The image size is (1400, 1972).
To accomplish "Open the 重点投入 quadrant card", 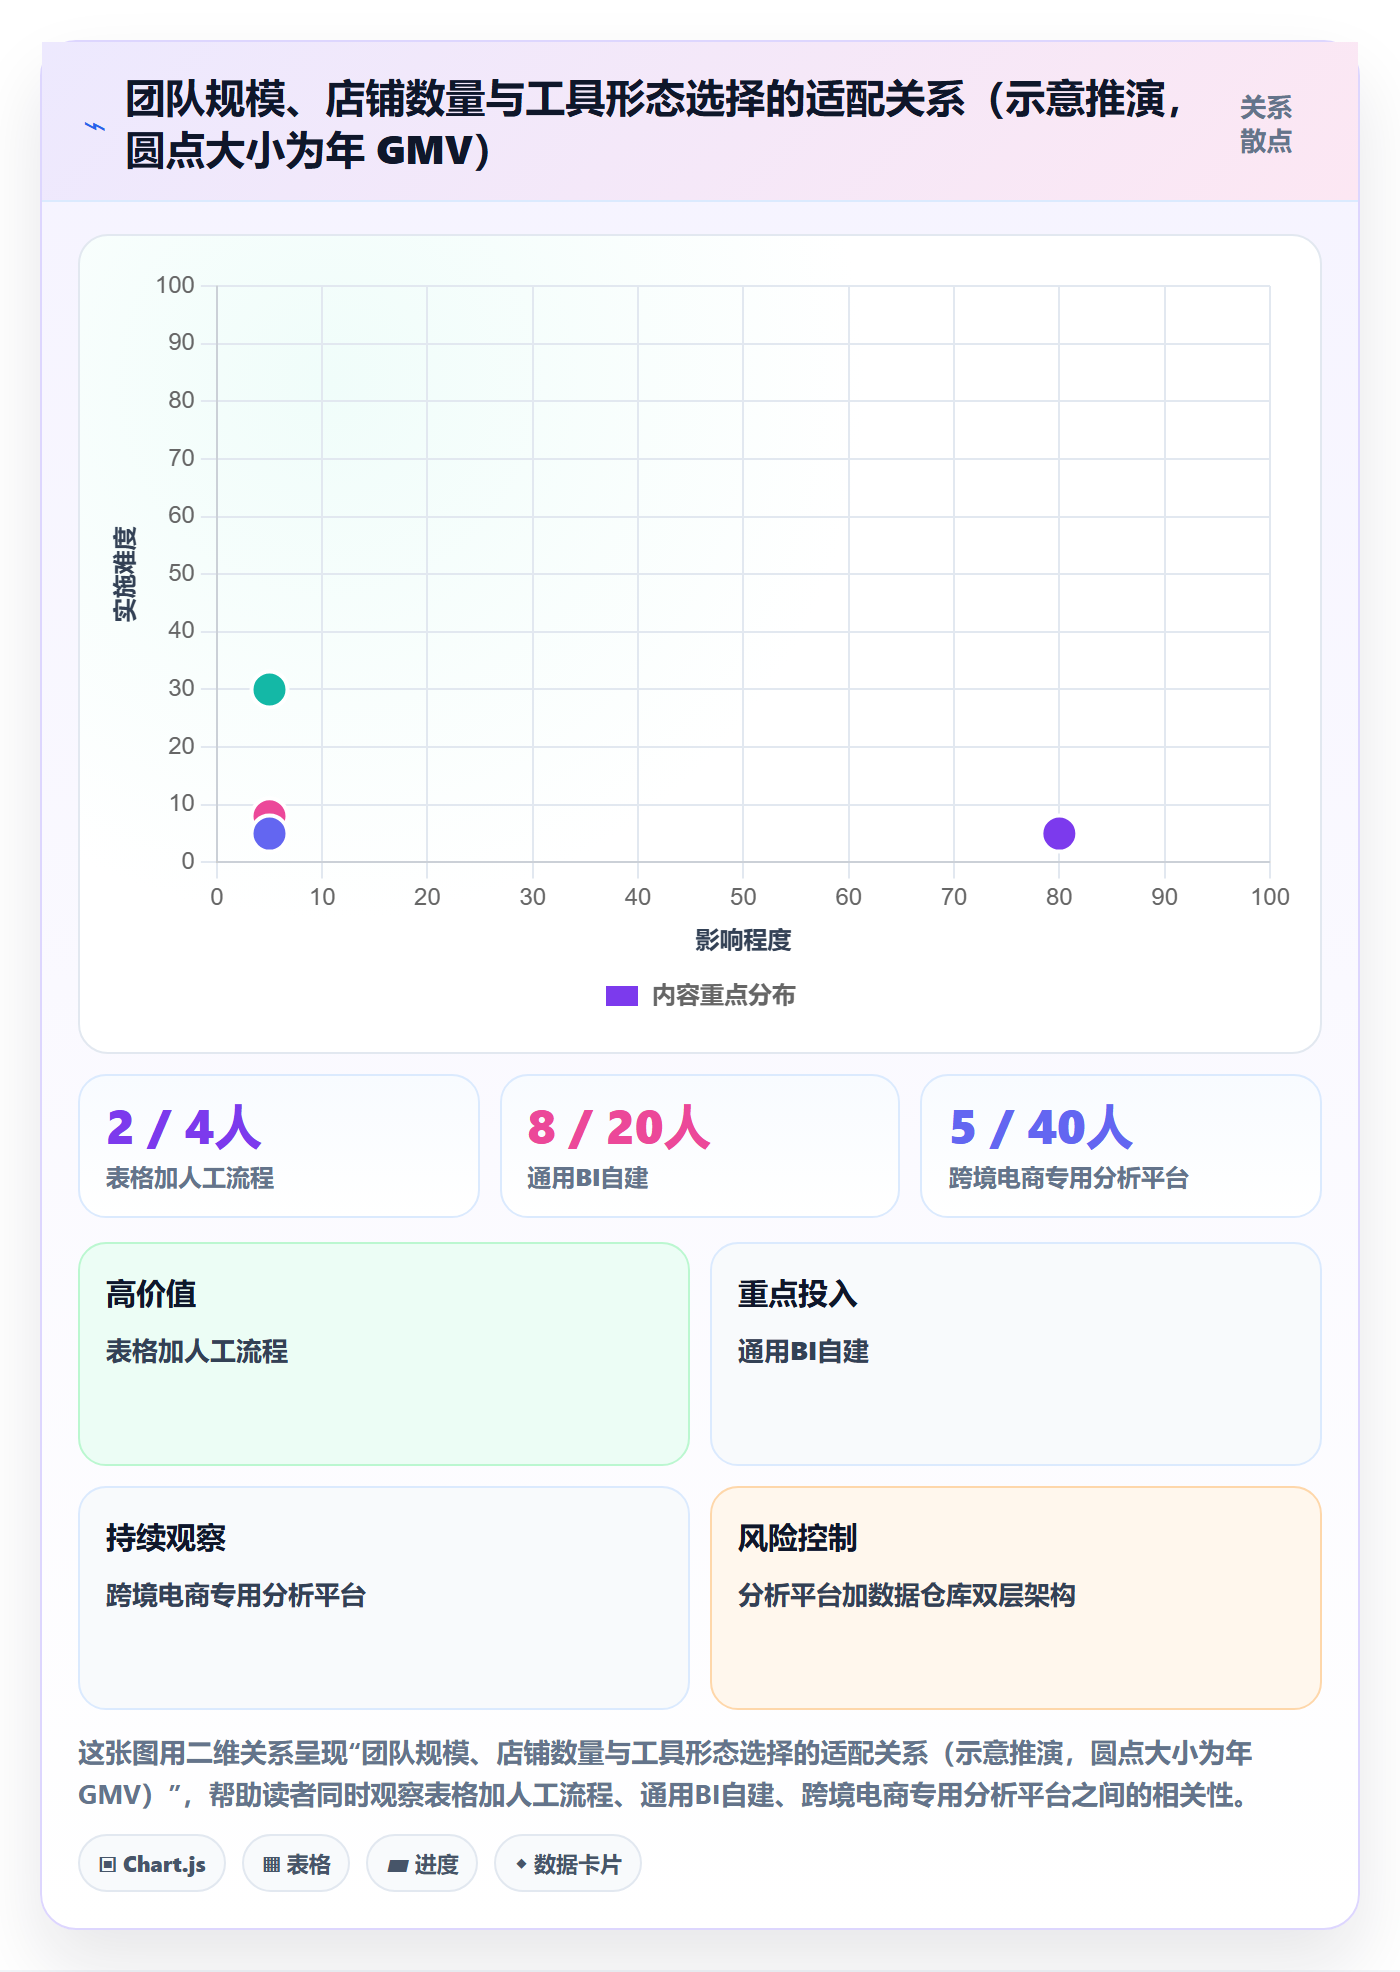I will (x=1016, y=1354).
